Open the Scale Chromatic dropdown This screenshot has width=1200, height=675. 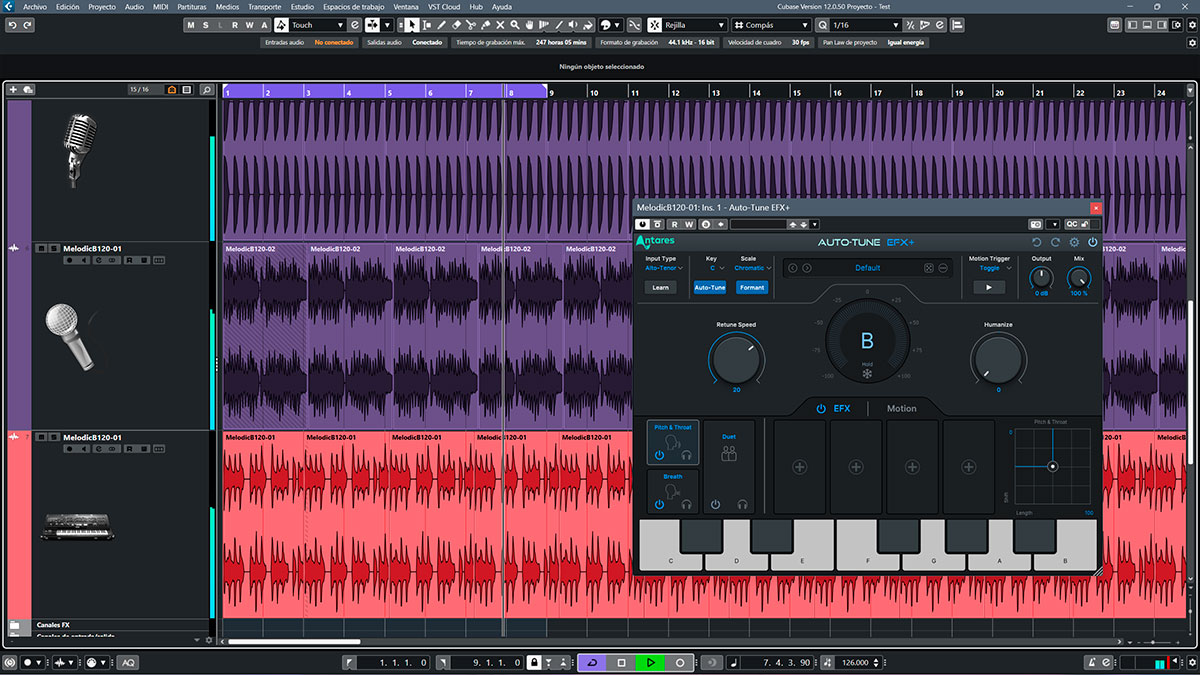pos(751,268)
